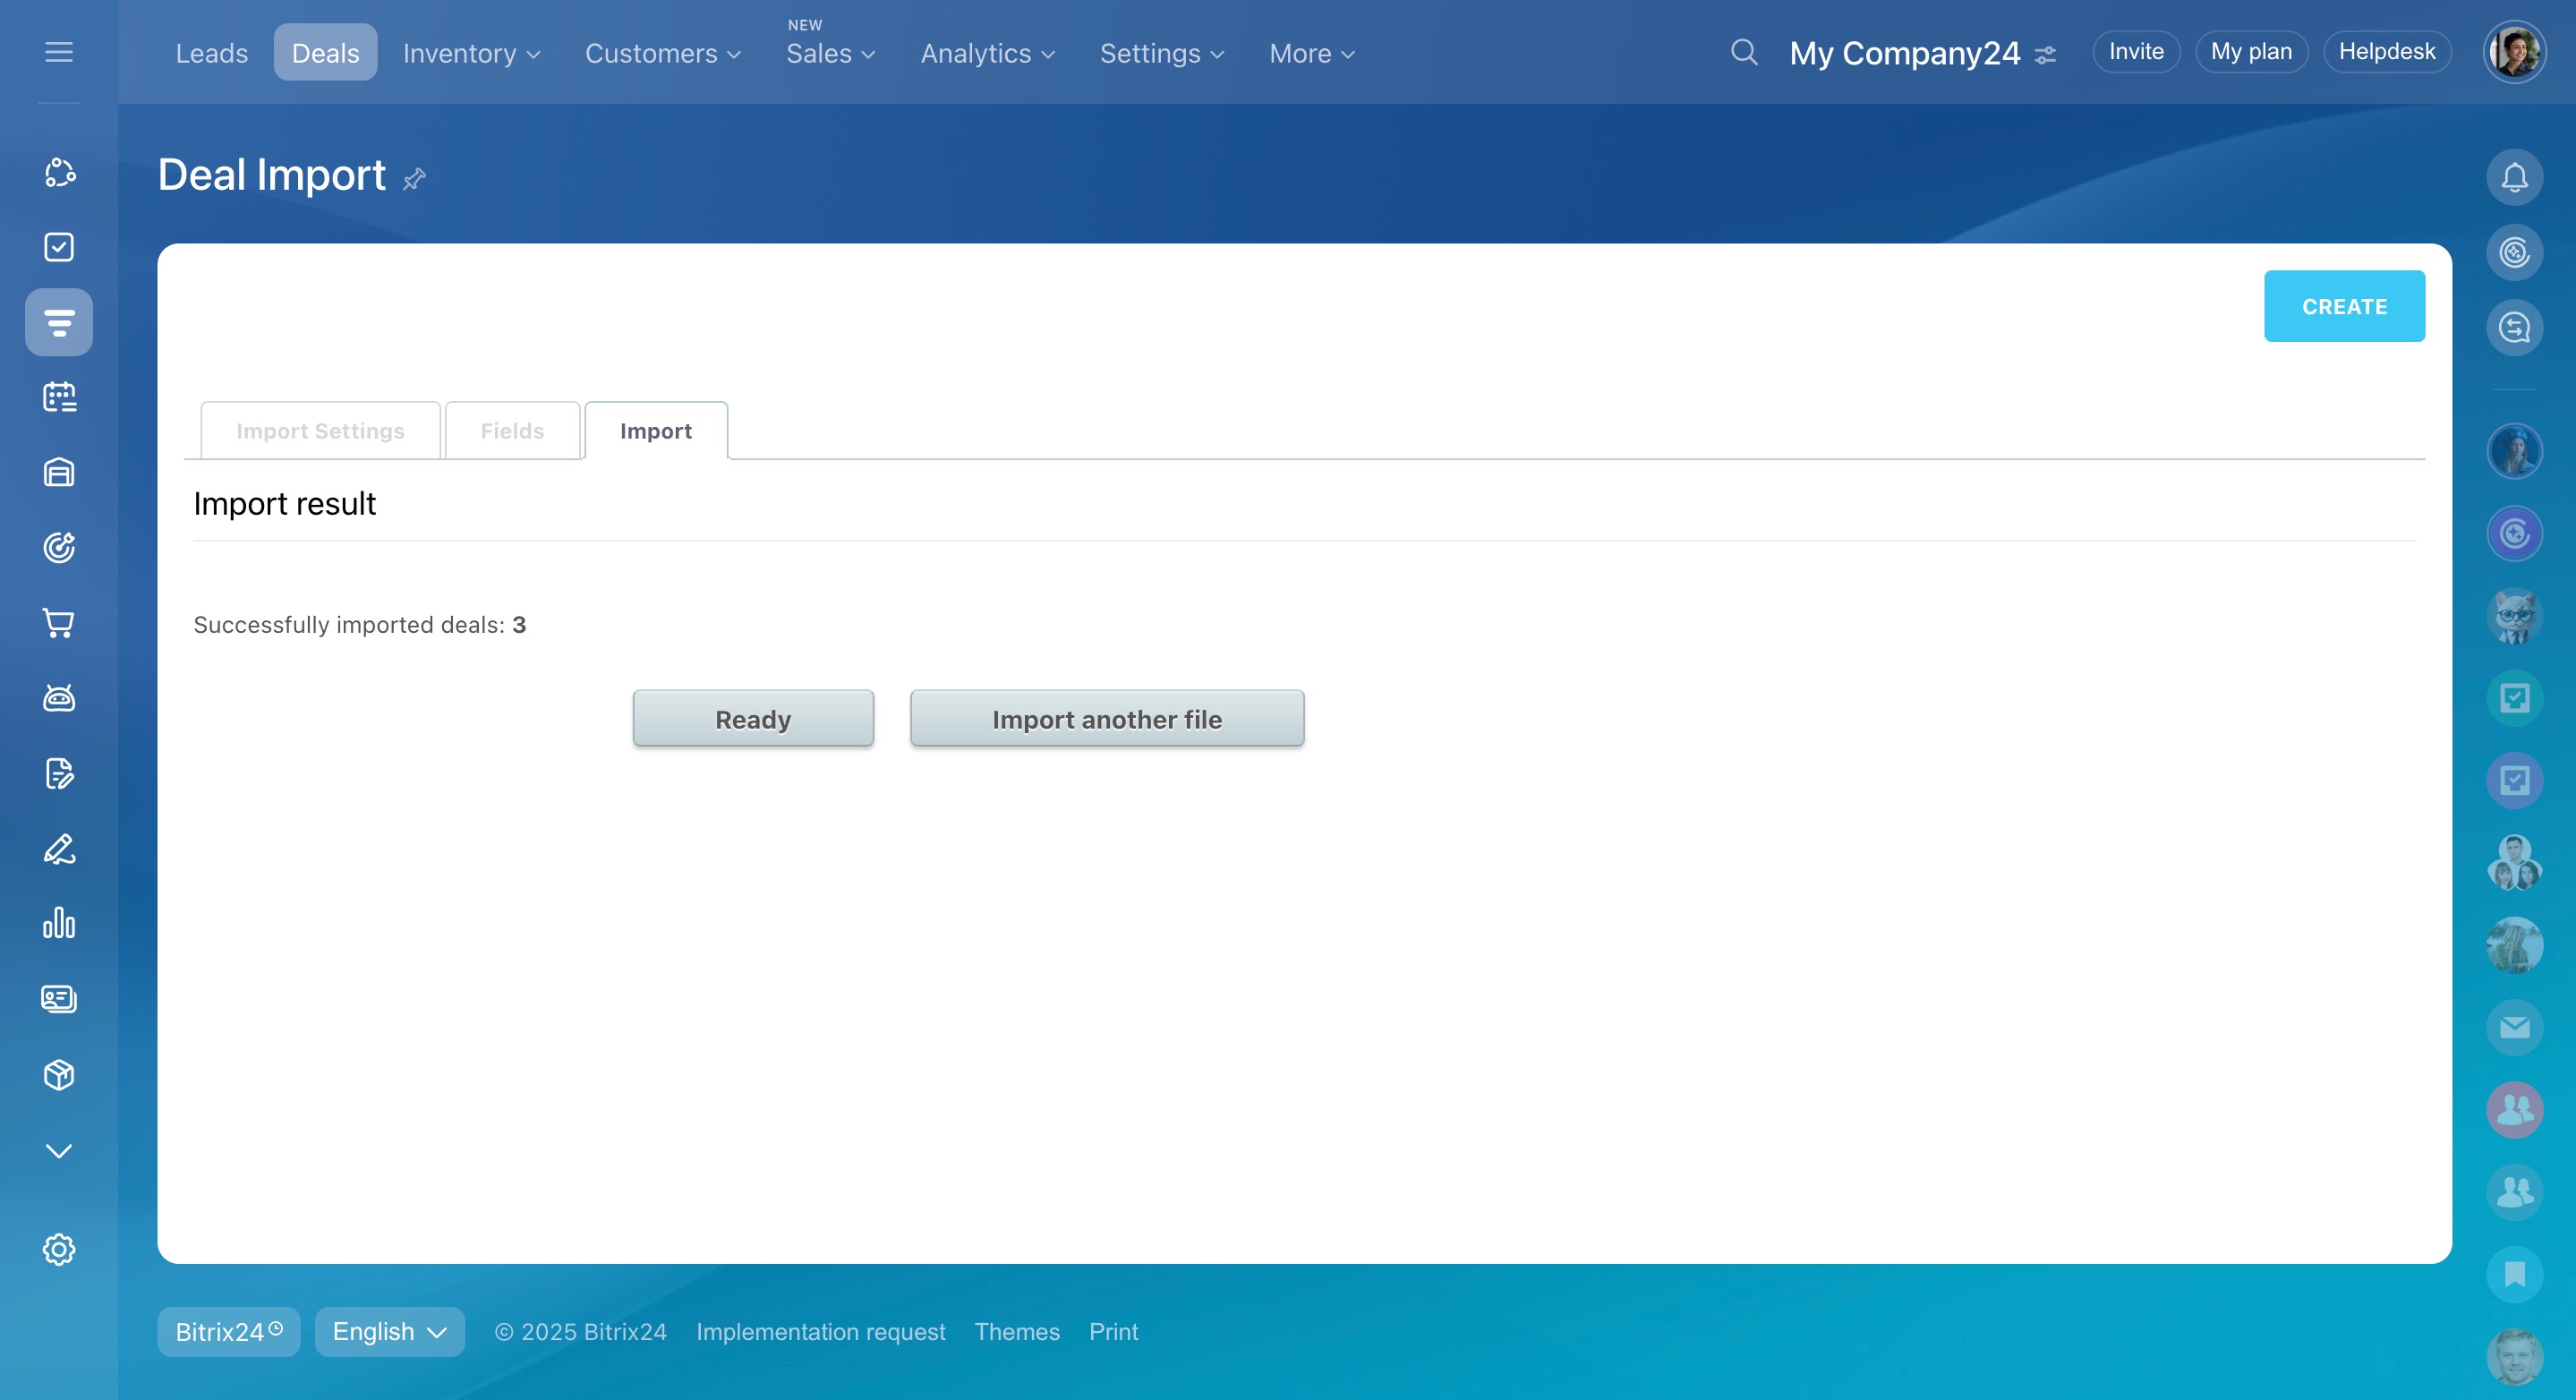Open the English language selector
Viewport: 2576px width, 1400px height.
pyautogui.click(x=389, y=1331)
